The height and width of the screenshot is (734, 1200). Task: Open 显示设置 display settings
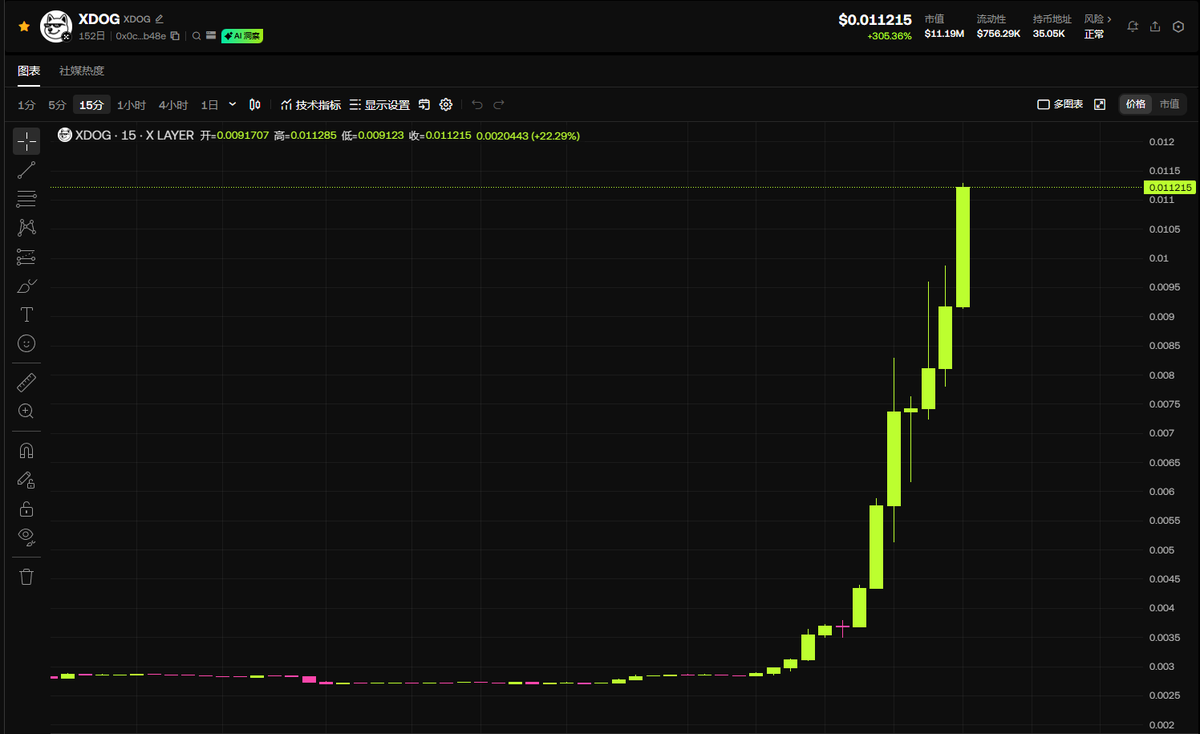point(379,104)
